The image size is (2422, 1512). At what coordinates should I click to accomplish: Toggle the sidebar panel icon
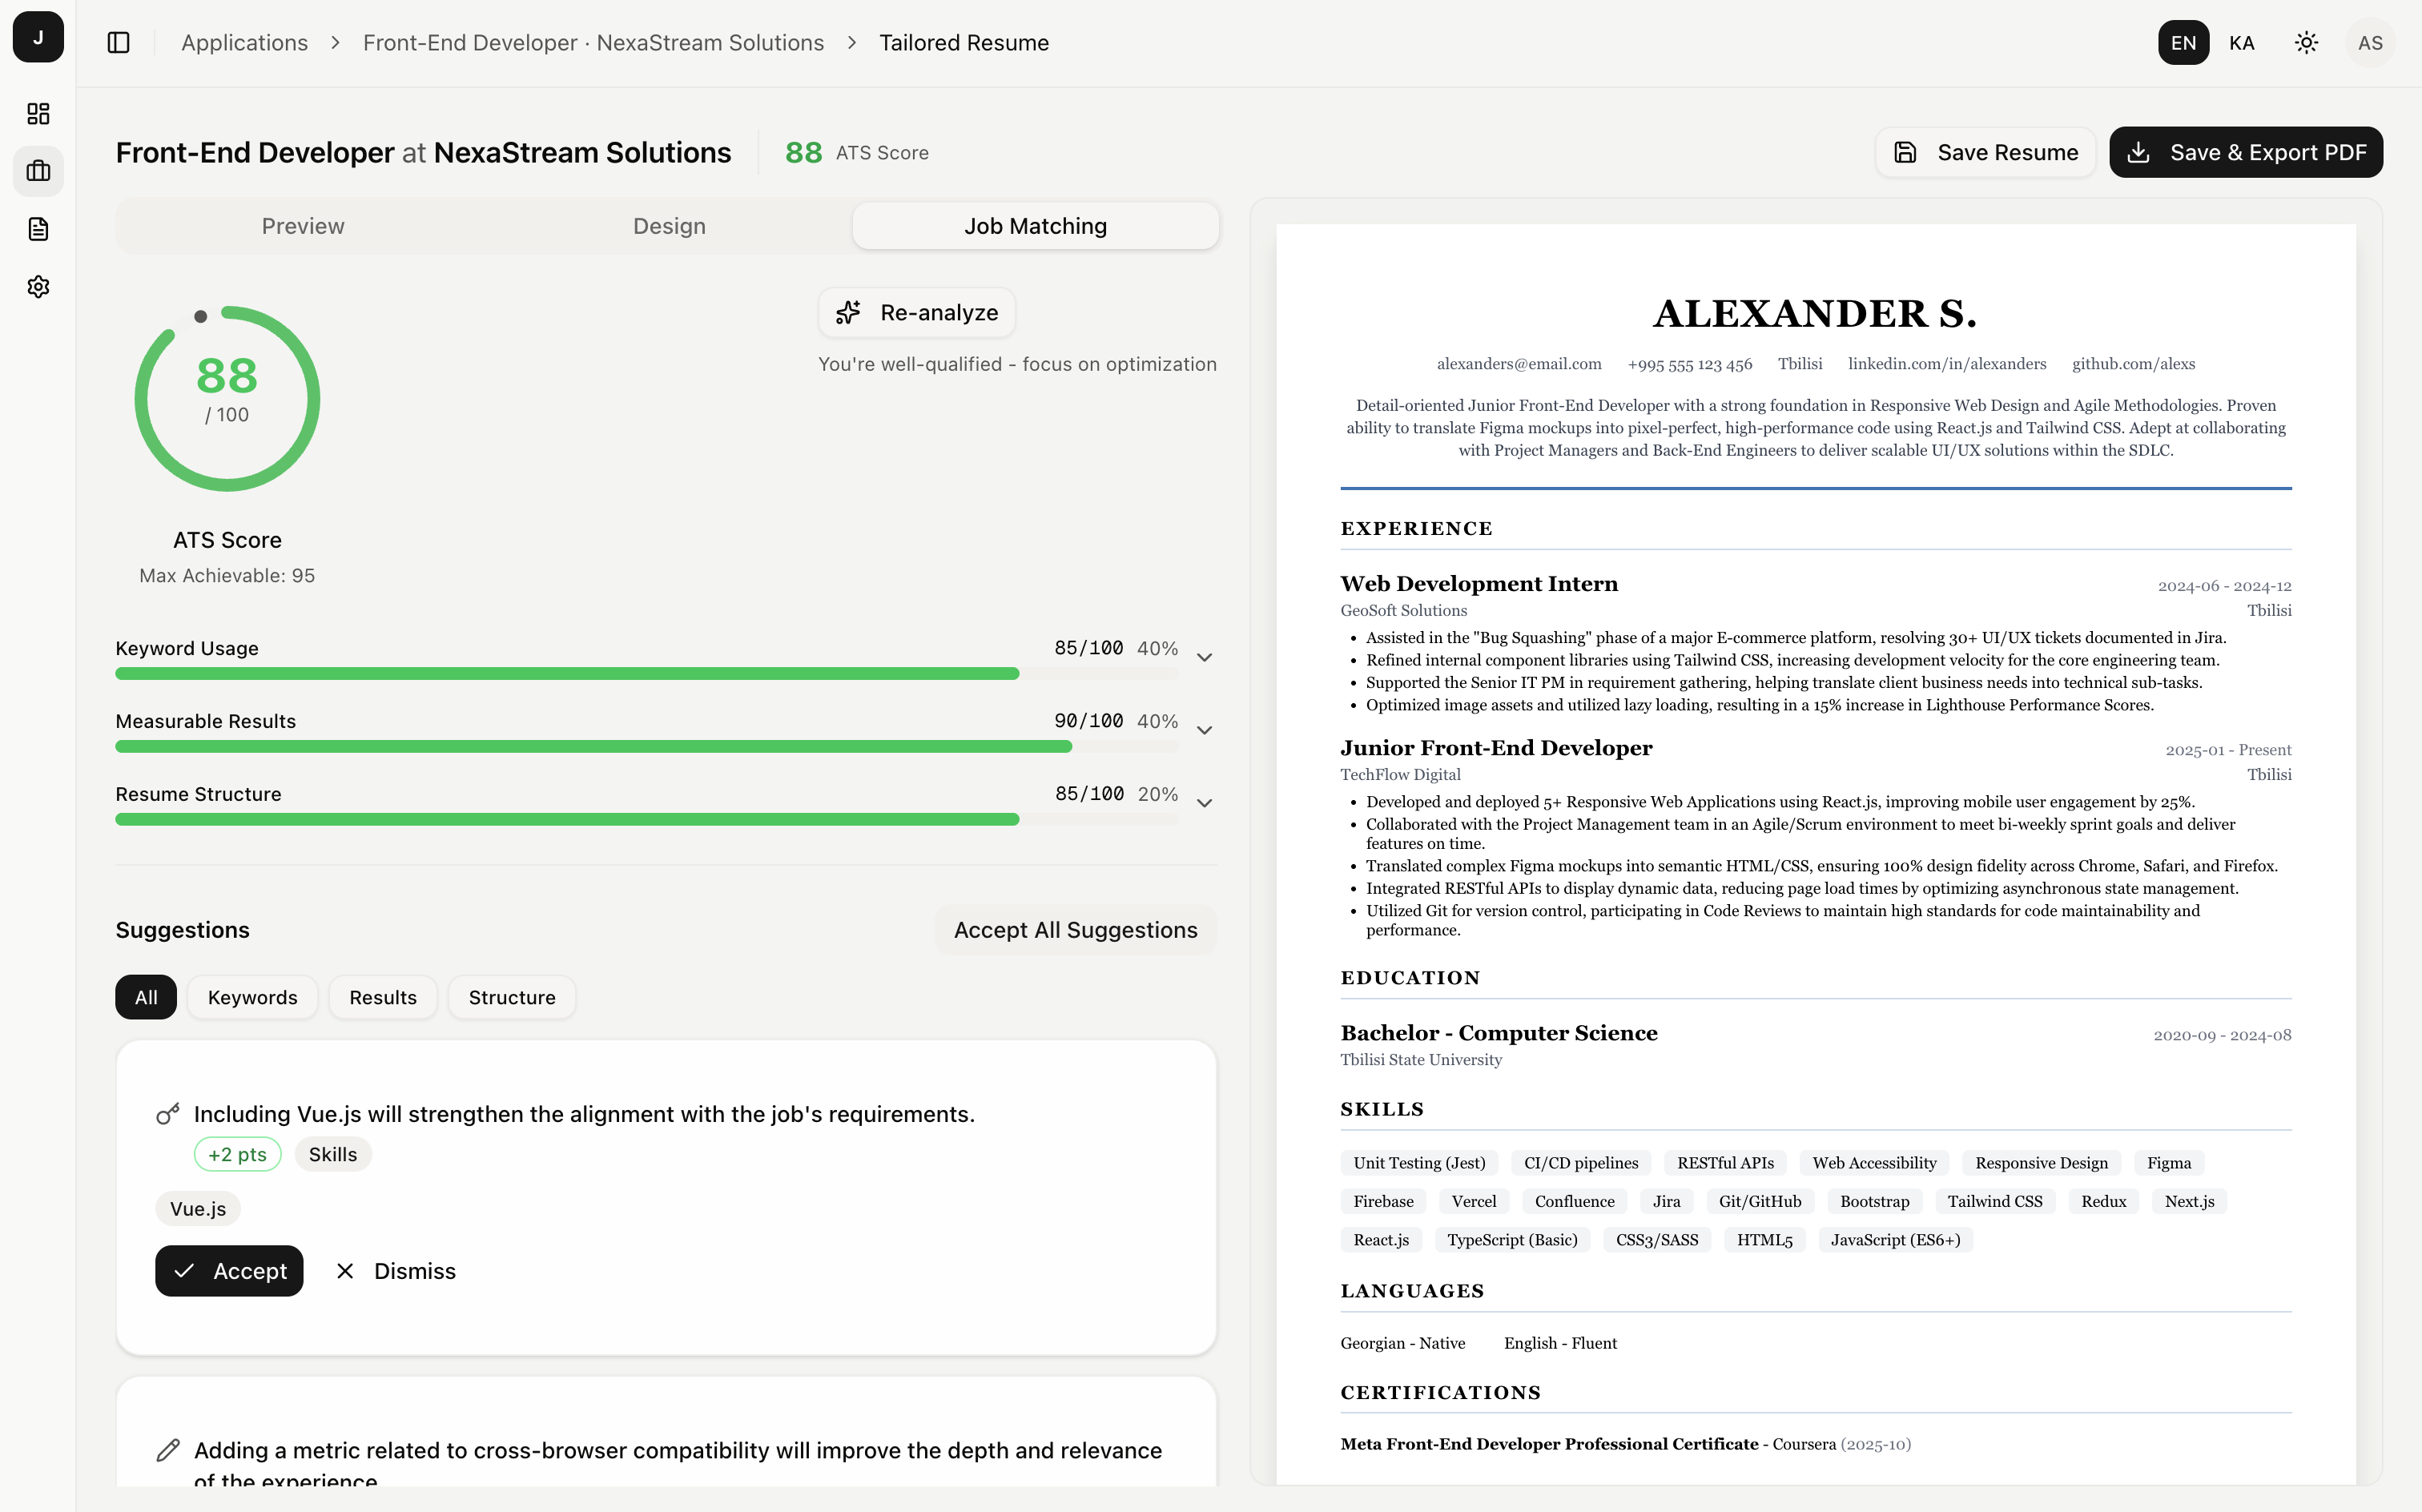tap(118, 42)
